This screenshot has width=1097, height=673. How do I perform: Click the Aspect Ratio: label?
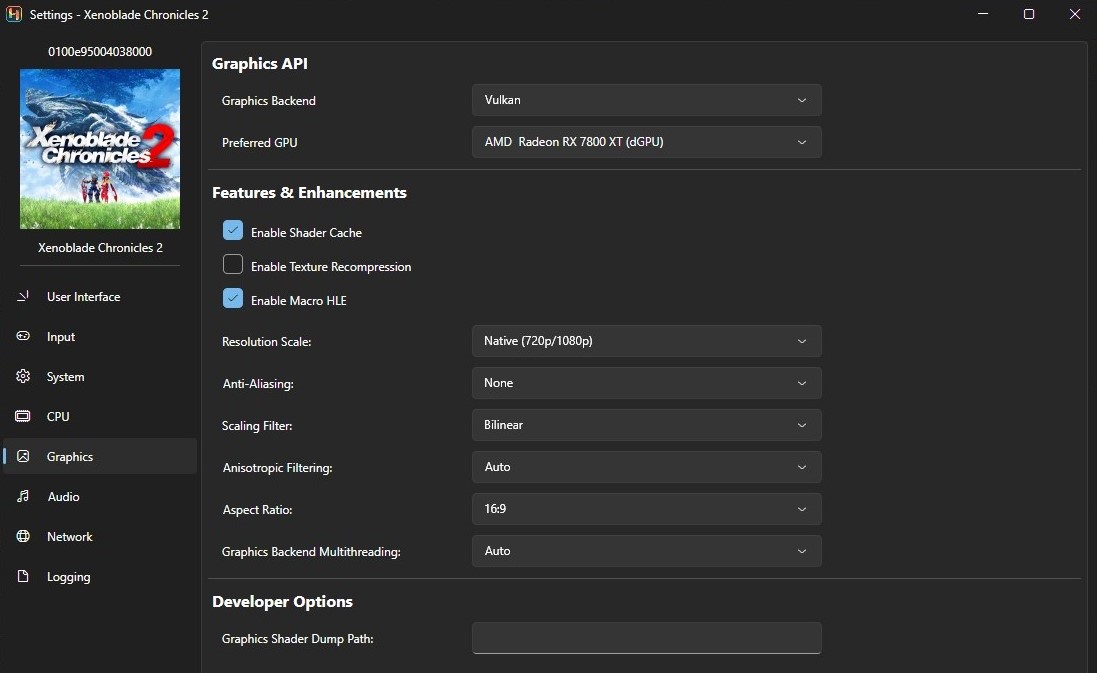257,509
